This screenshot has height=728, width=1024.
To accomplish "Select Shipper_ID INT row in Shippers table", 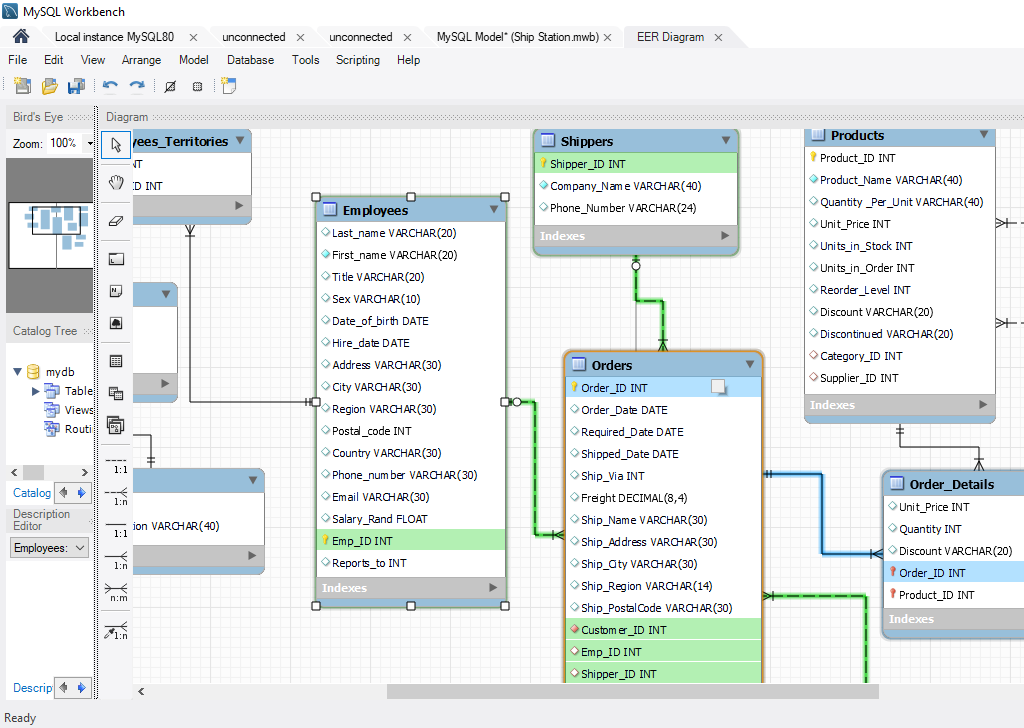I will tap(636, 164).
